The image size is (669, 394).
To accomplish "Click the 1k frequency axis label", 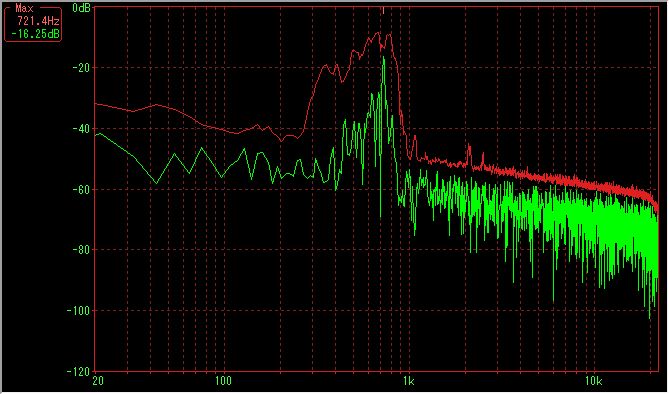I will (x=408, y=381).
